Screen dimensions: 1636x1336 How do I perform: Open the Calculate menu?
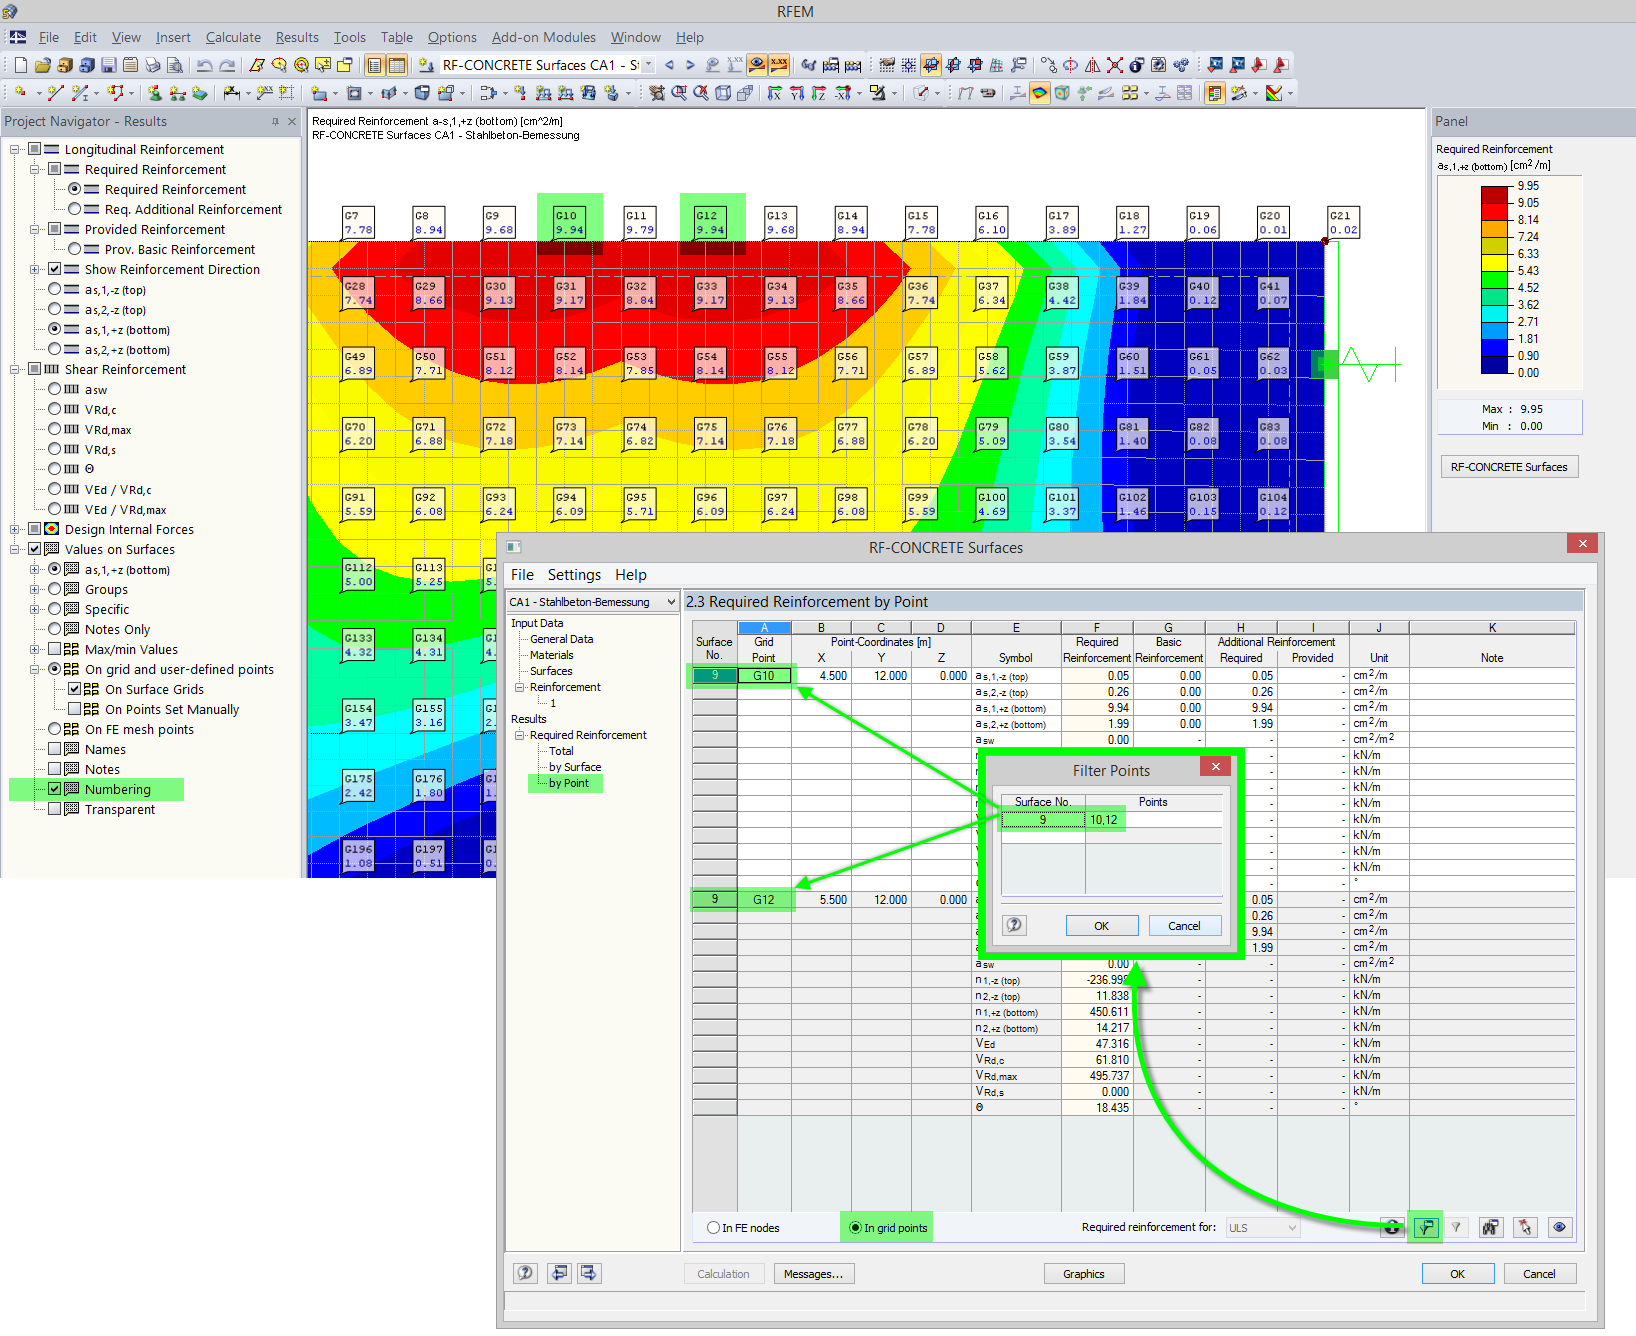click(x=233, y=37)
